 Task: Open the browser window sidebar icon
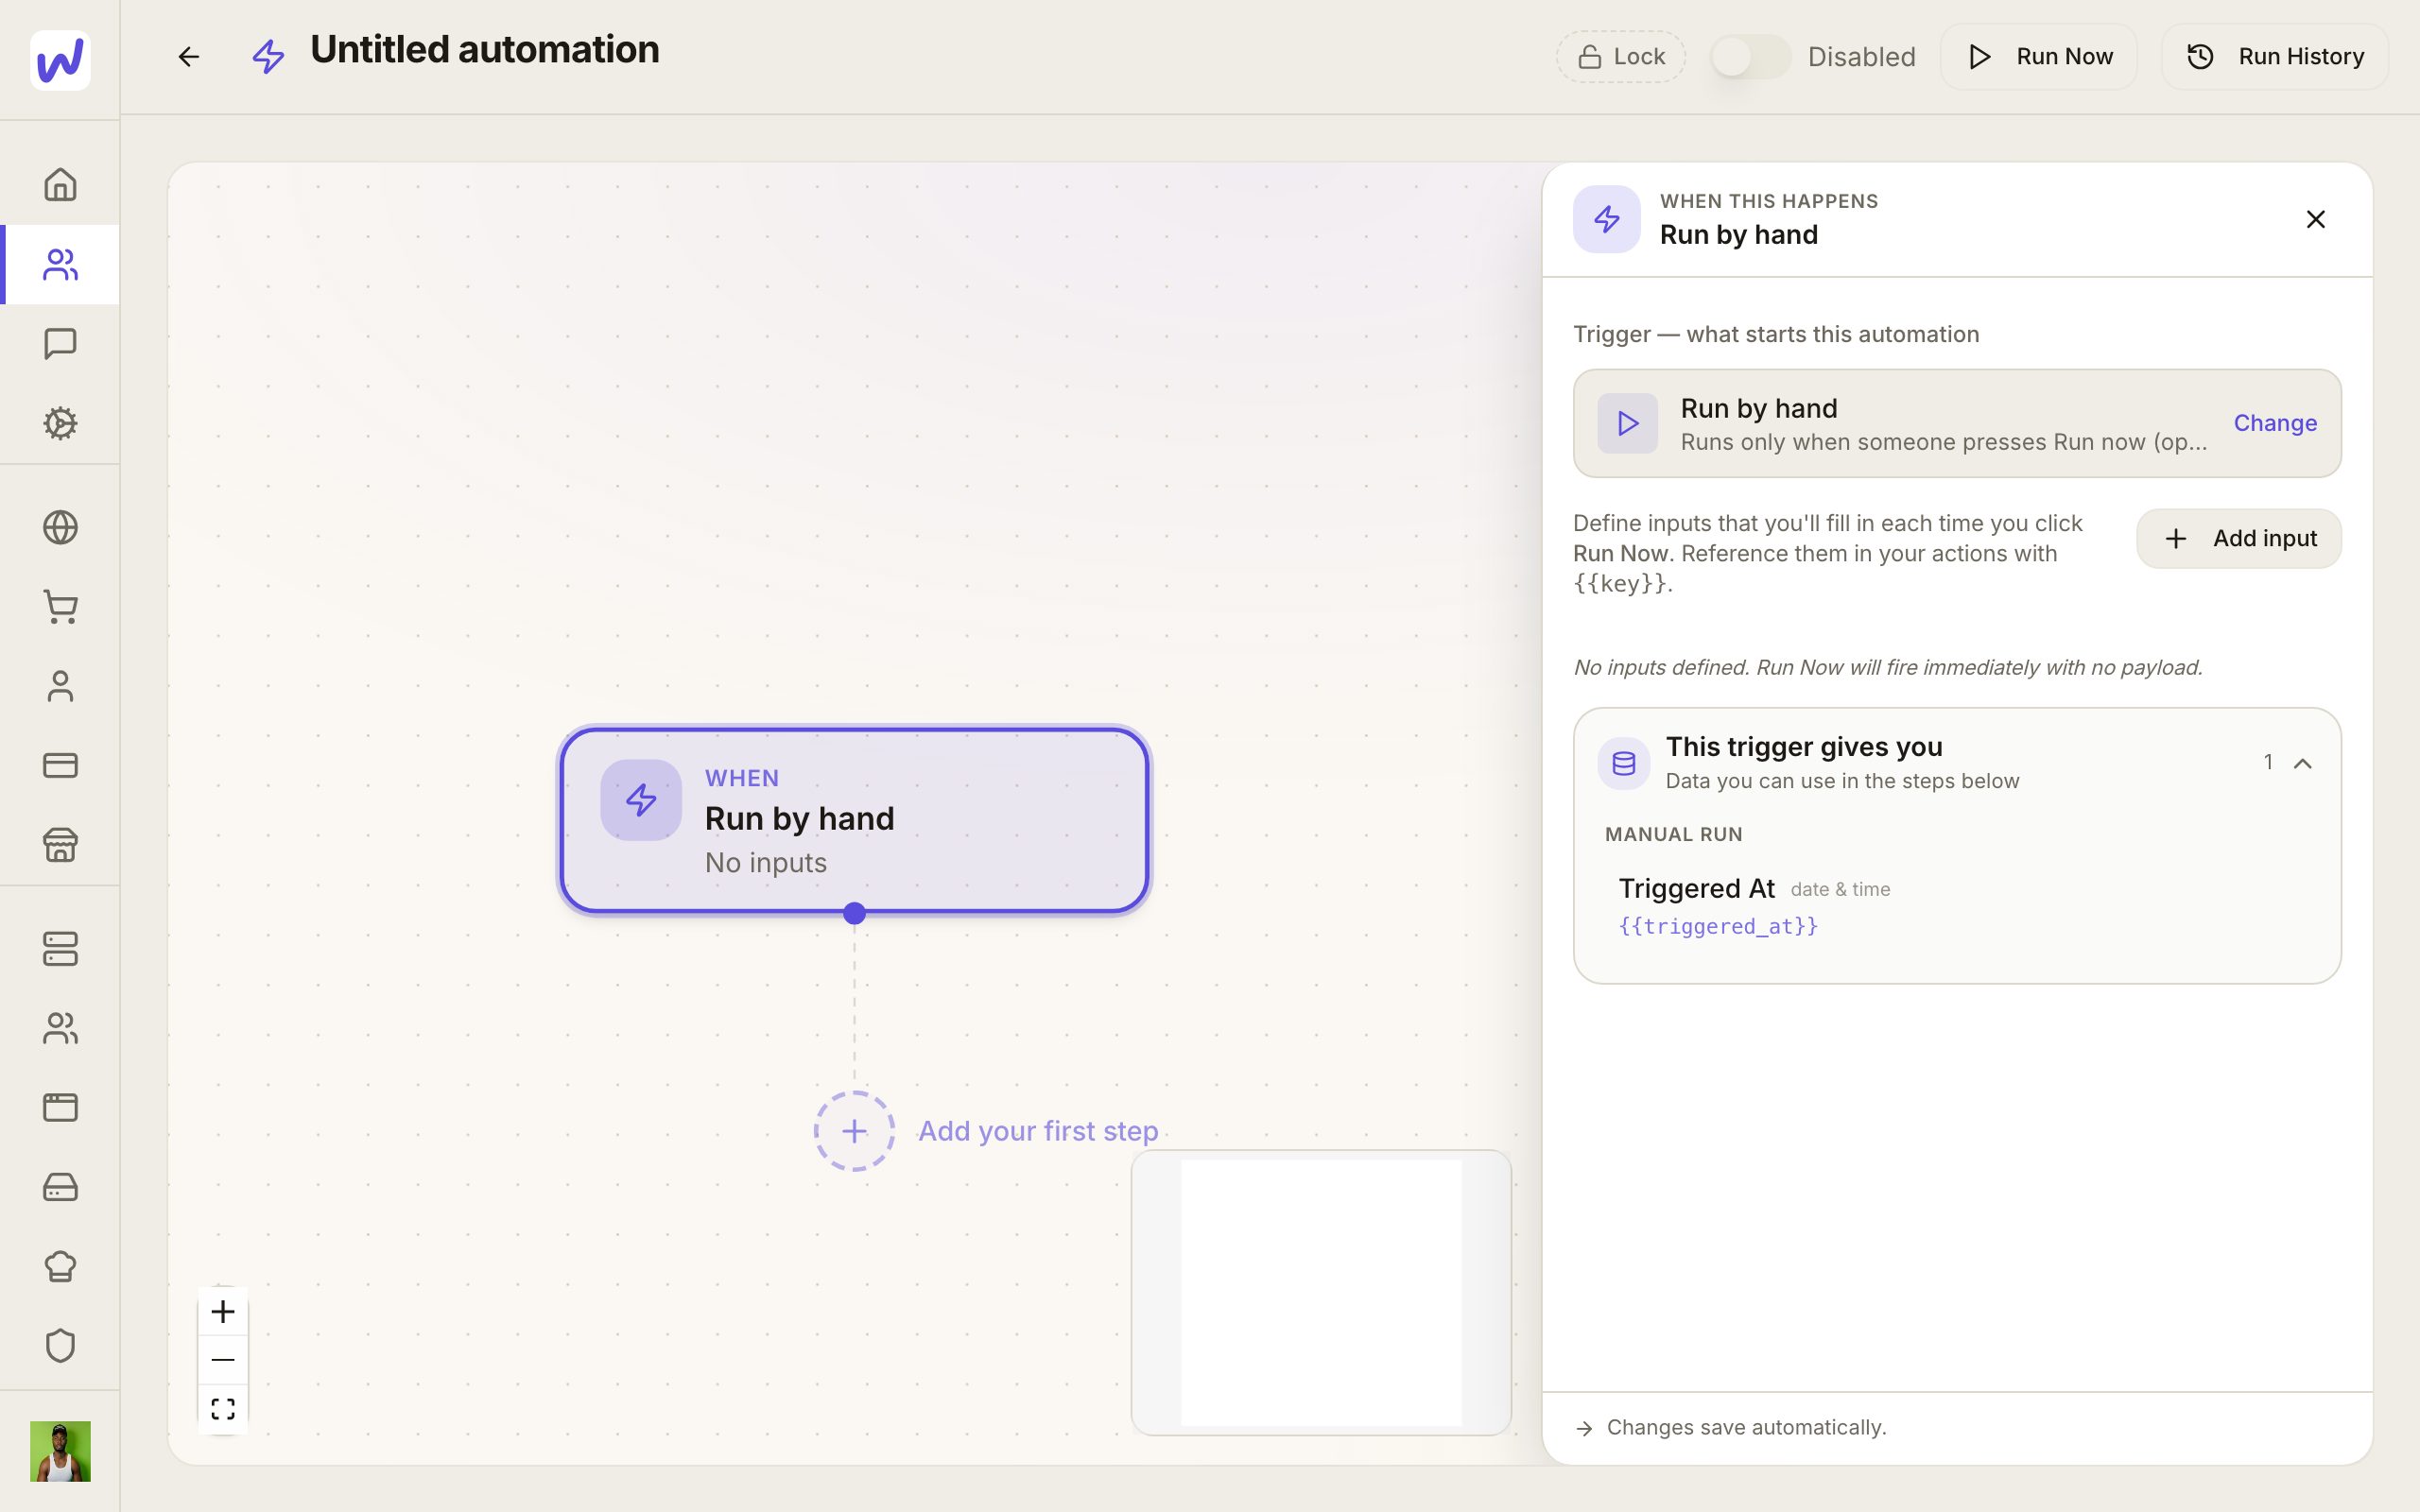[x=60, y=1107]
